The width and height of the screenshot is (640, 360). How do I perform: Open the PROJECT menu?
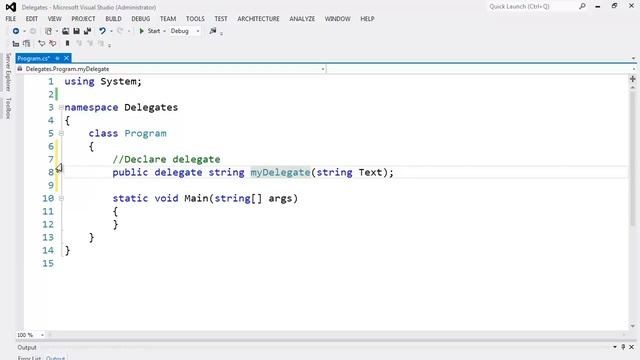pyautogui.click(x=83, y=19)
